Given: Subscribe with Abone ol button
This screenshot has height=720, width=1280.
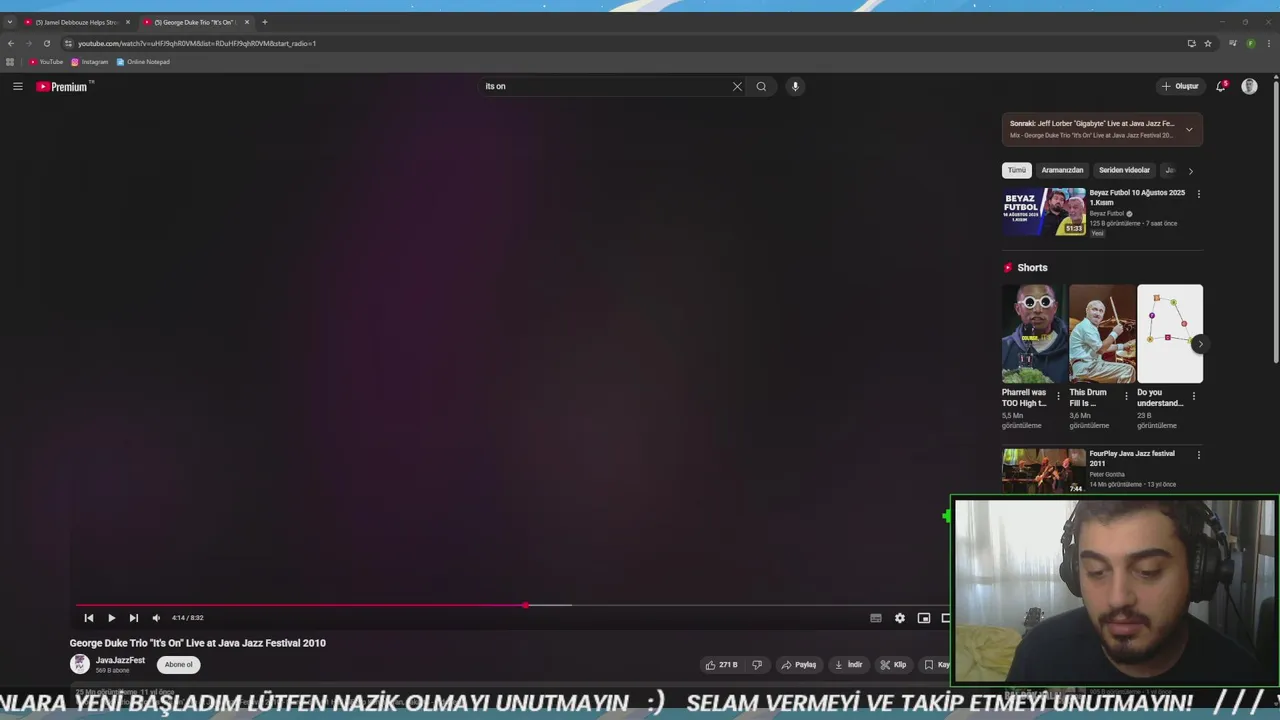Looking at the screenshot, I should pos(179,664).
